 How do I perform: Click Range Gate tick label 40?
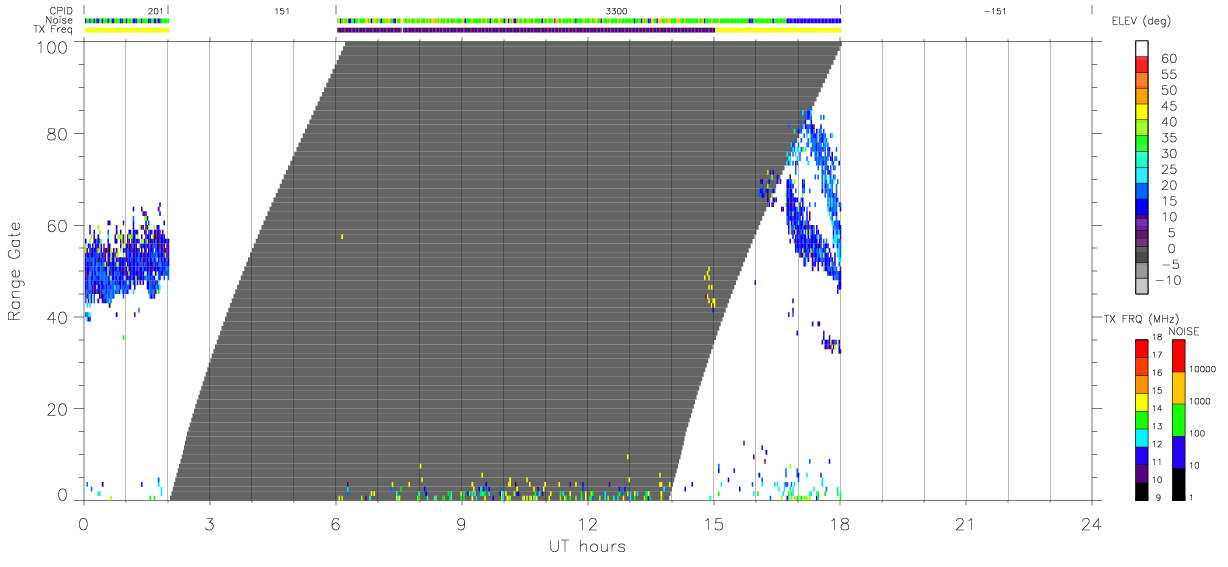pyautogui.click(x=57, y=318)
